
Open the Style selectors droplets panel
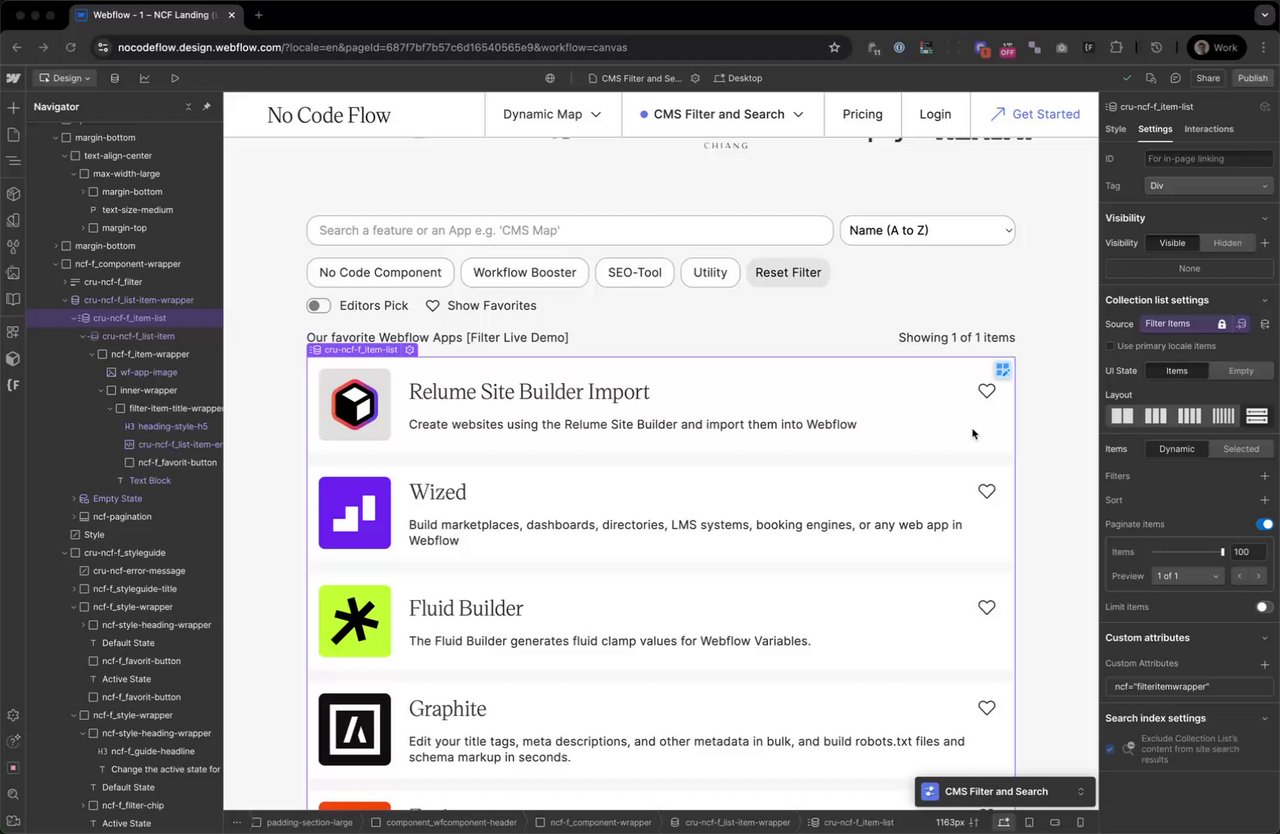(x=13, y=246)
